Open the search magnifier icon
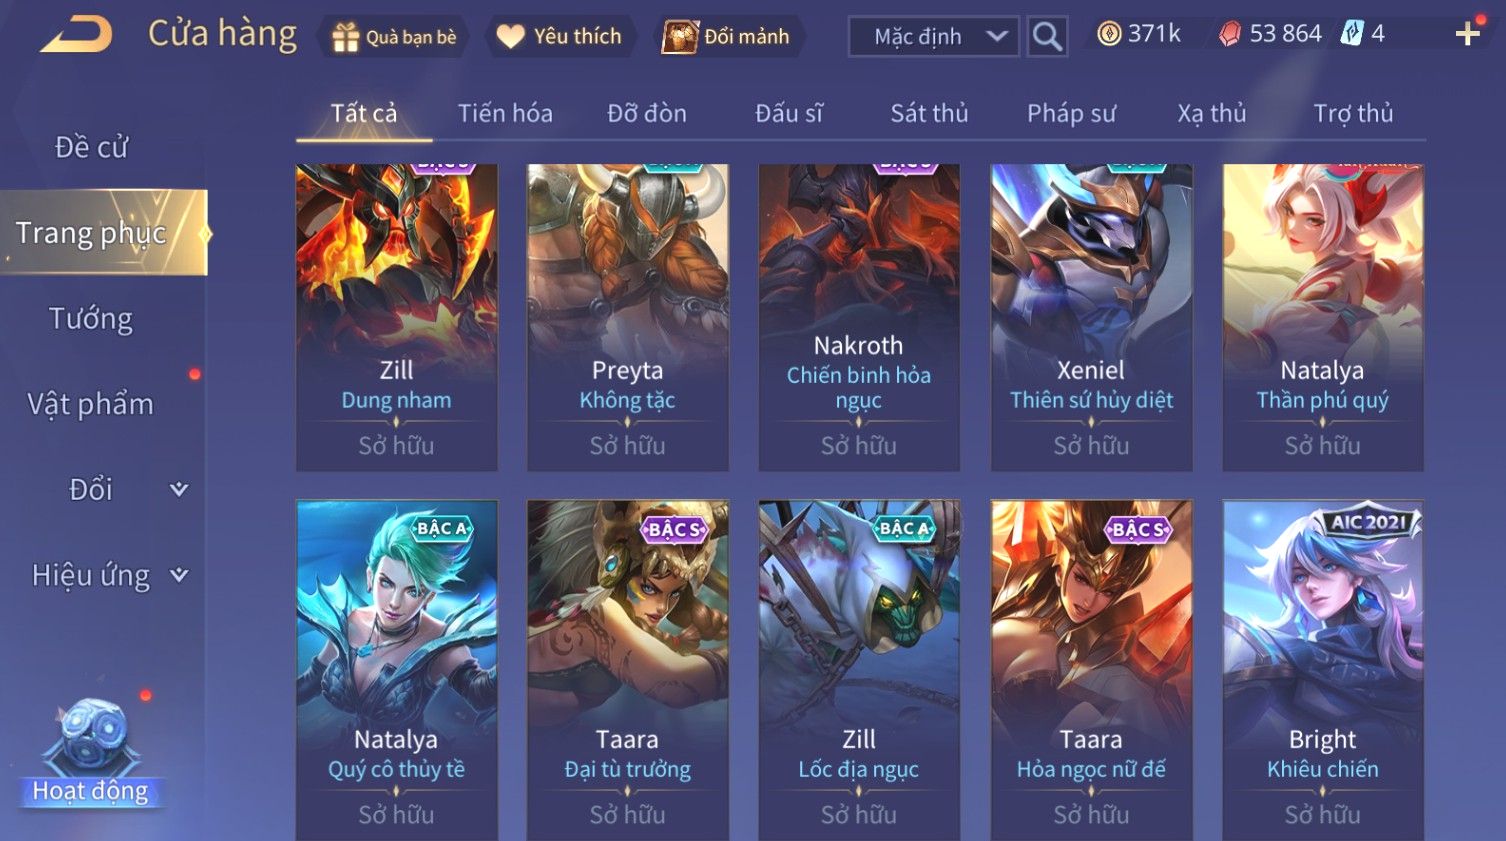1506x841 pixels. (1047, 36)
